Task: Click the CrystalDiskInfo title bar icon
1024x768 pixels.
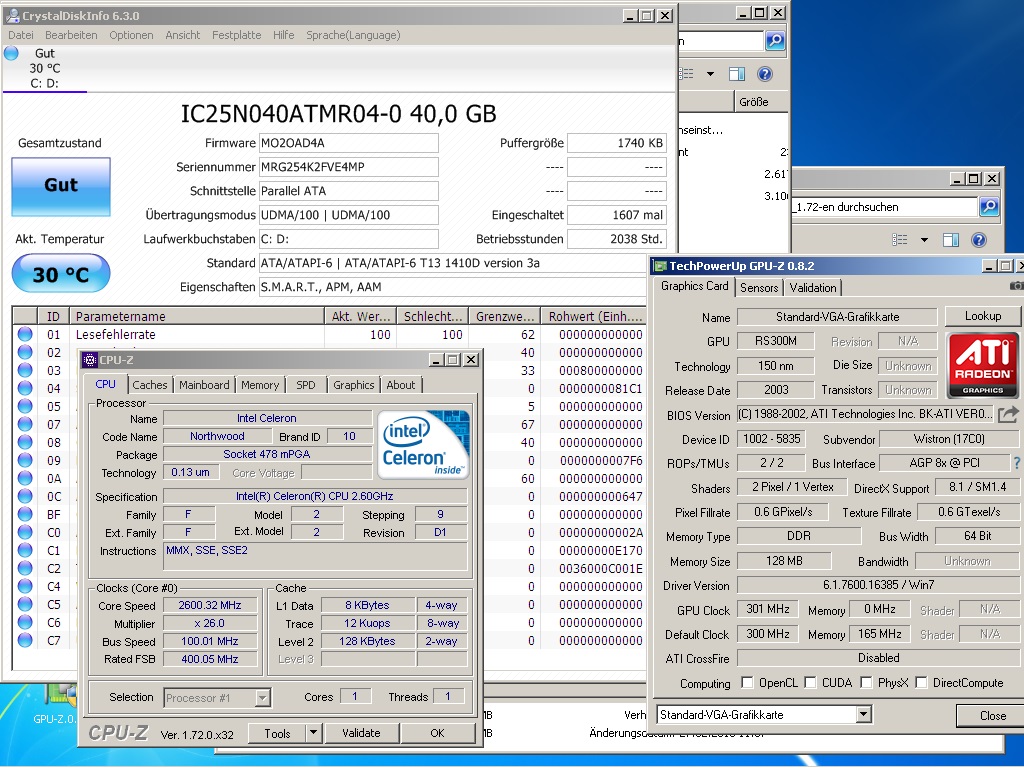Action: (12, 16)
